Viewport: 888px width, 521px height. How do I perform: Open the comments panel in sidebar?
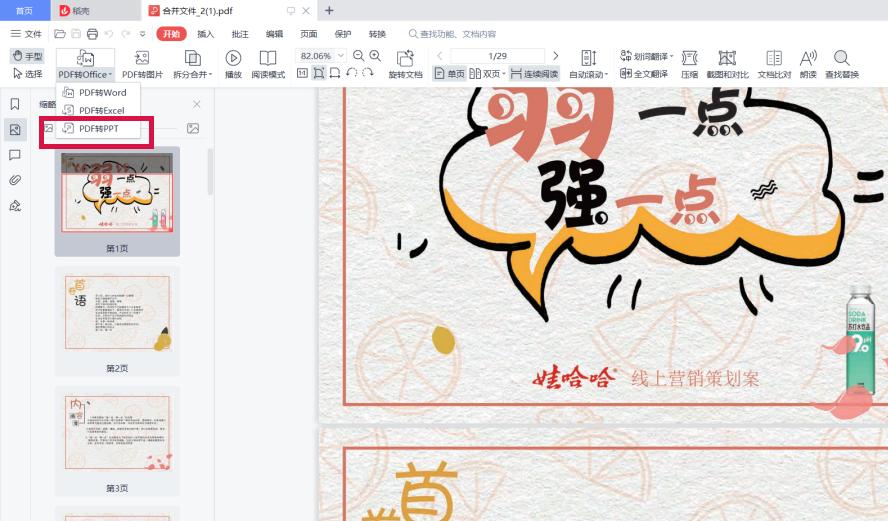(15, 155)
